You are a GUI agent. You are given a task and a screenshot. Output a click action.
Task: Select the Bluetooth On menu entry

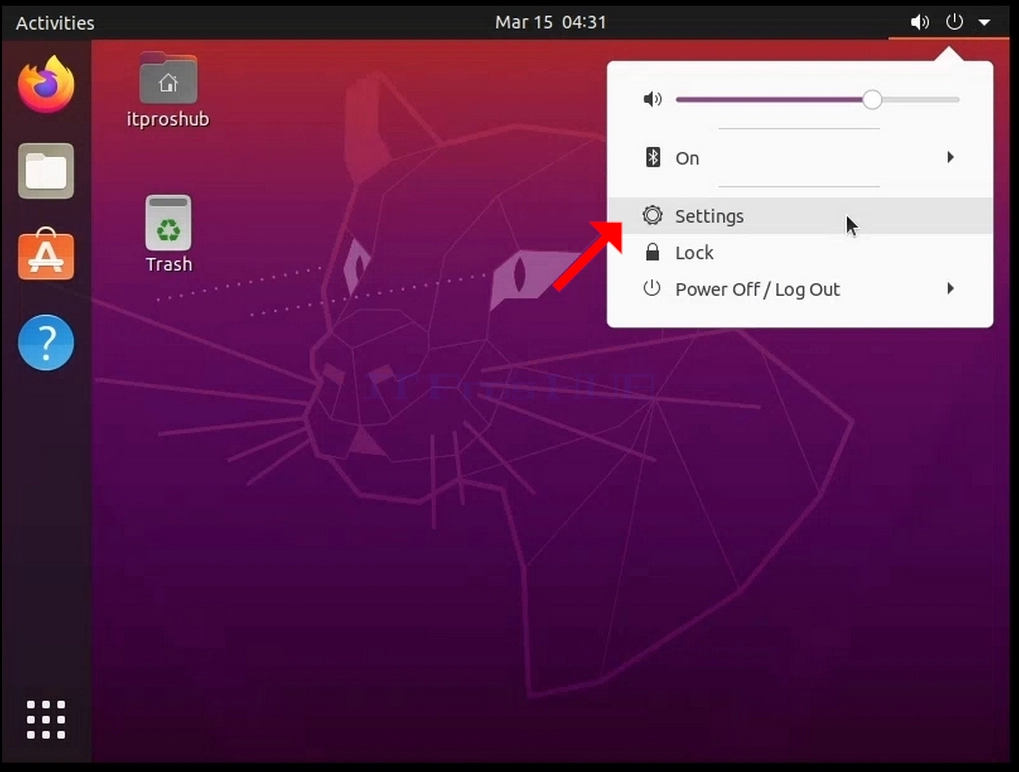[800, 158]
